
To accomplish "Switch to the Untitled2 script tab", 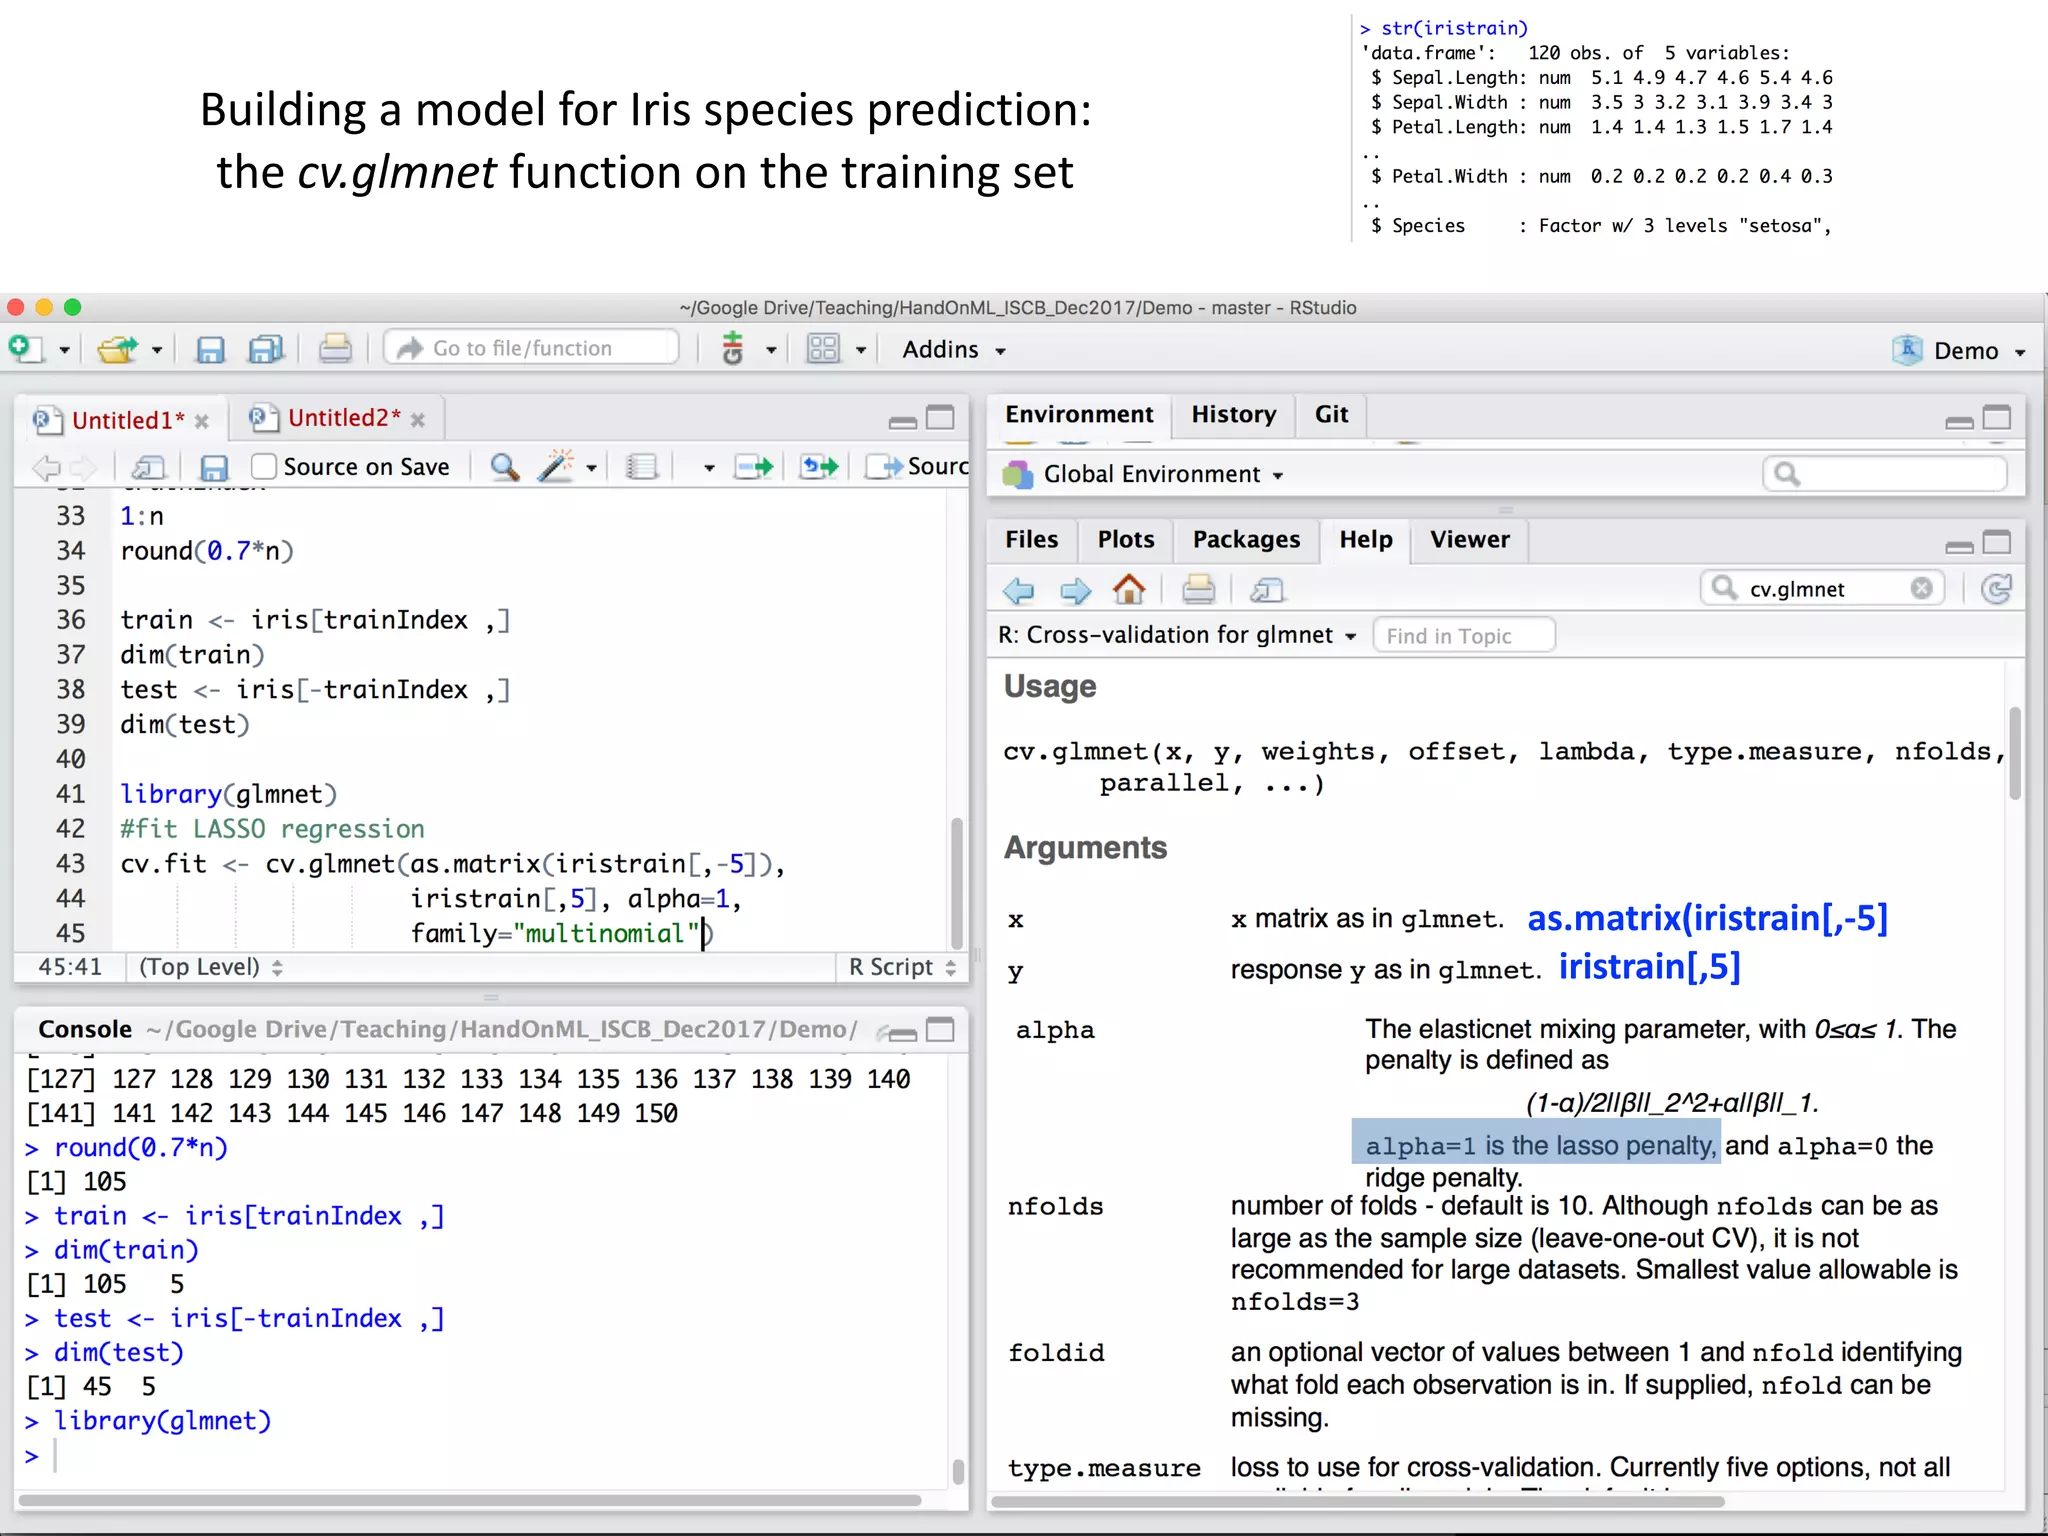I will pyautogui.click(x=344, y=418).
